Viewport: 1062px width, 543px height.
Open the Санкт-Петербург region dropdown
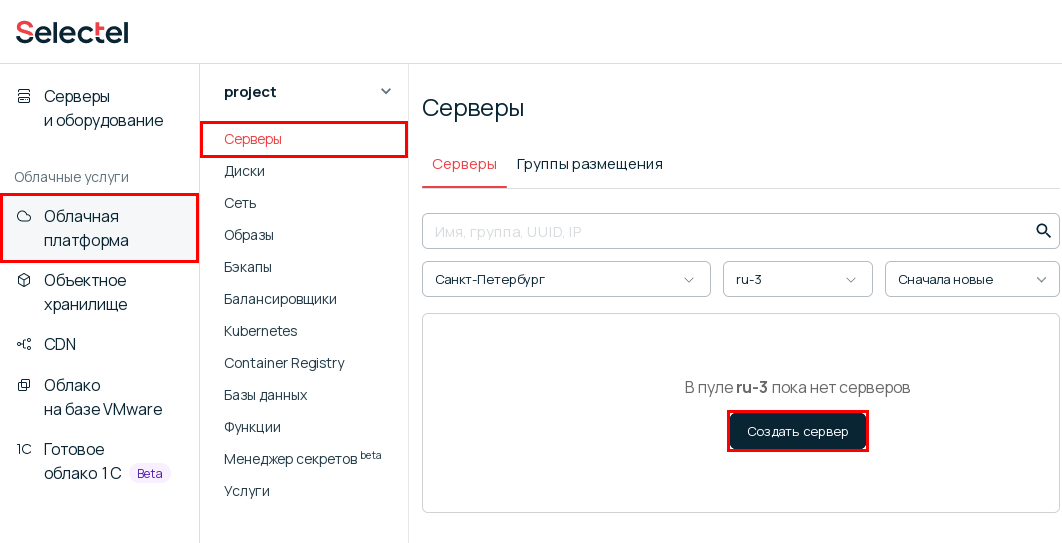coord(566,279)
